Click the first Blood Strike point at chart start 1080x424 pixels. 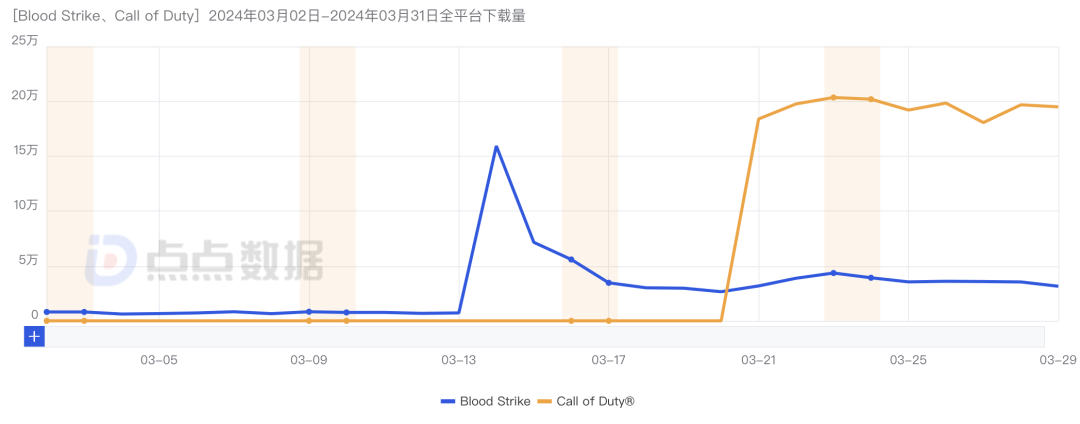(x=47, y=312)
